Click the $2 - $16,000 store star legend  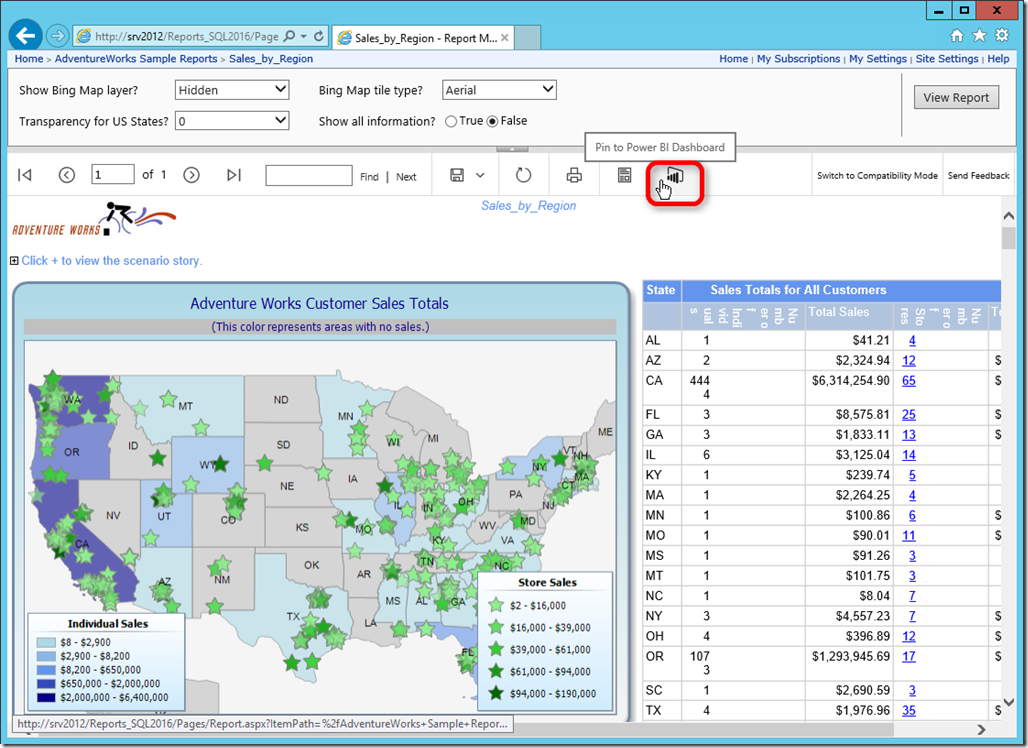pyautogui.click(x=496, y=604)
